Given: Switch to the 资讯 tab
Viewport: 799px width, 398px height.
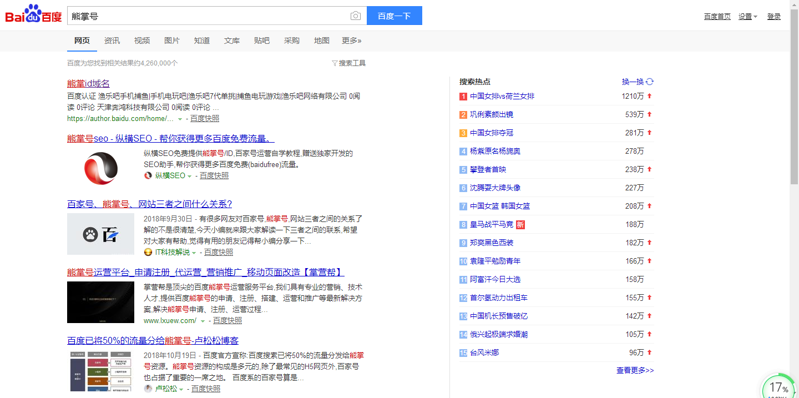Looking at the screenshot, I should (112, 41).
